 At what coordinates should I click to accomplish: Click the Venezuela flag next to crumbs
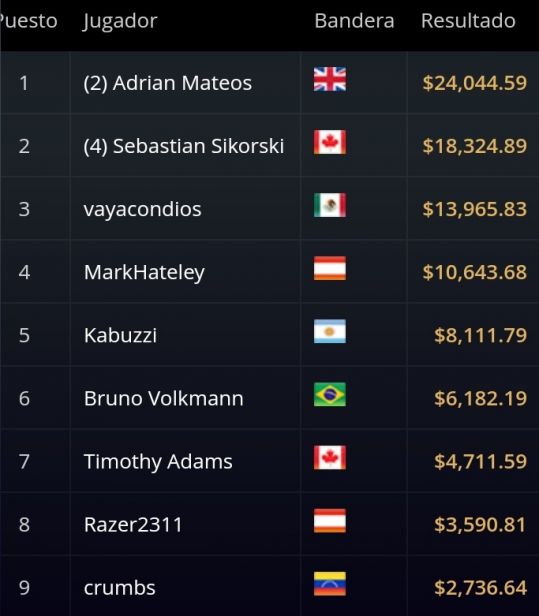(x=330, y=584)
